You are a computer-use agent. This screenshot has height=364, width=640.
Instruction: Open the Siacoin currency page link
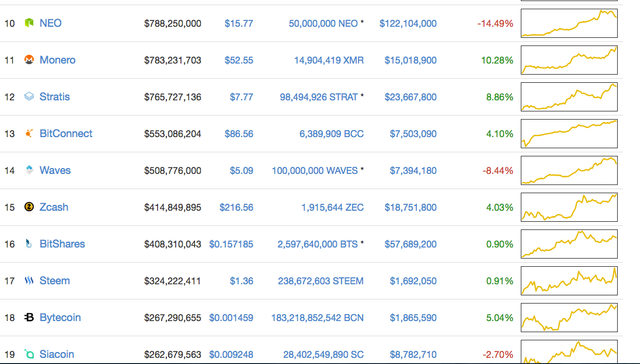[57, 354]
